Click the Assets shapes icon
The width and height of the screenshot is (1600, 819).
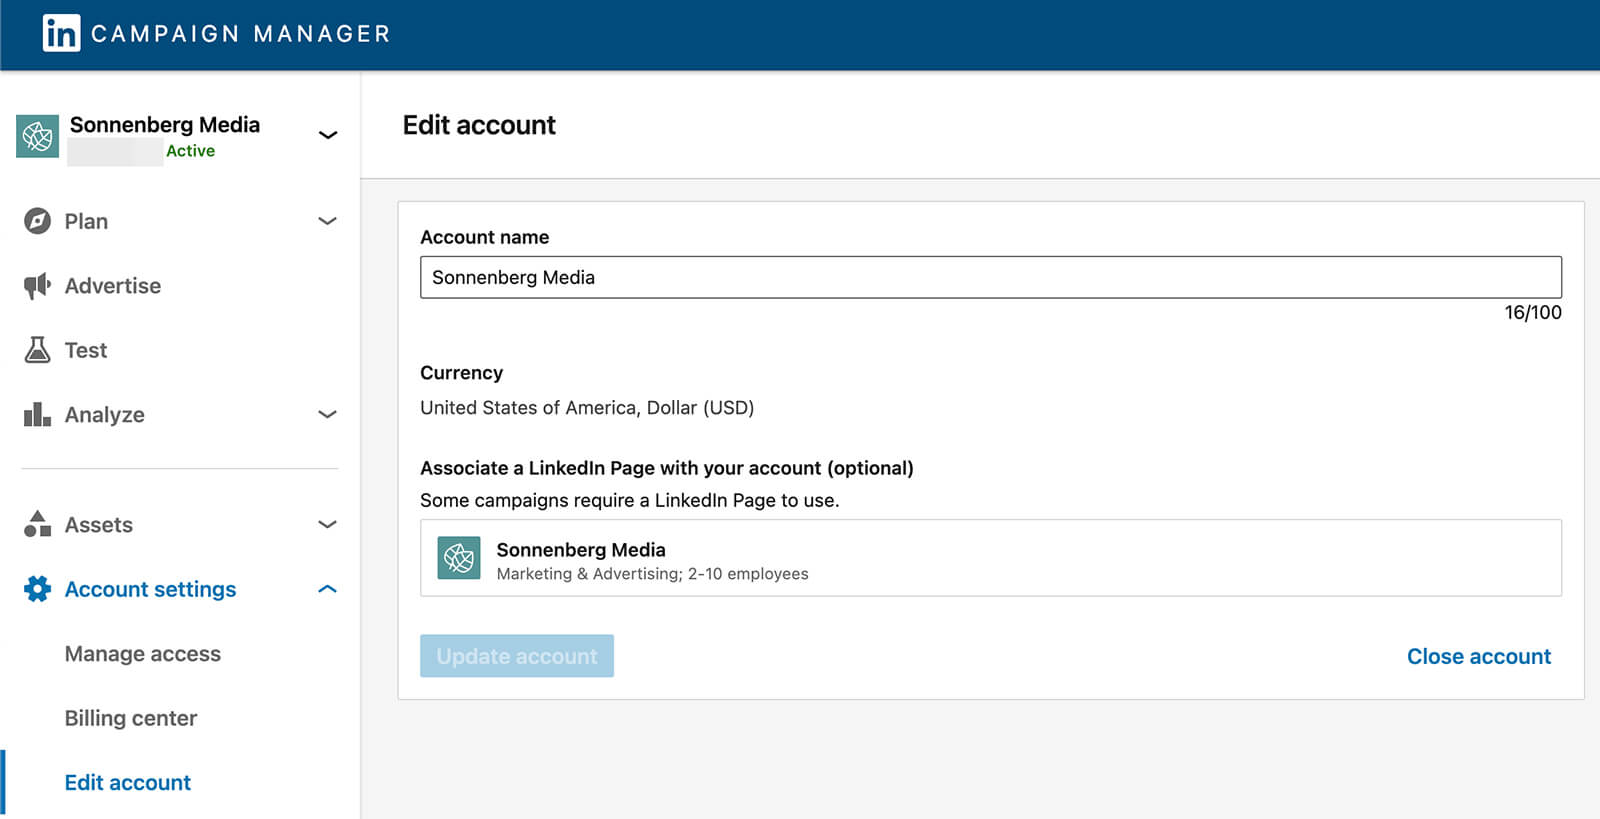tap(37, 524)
